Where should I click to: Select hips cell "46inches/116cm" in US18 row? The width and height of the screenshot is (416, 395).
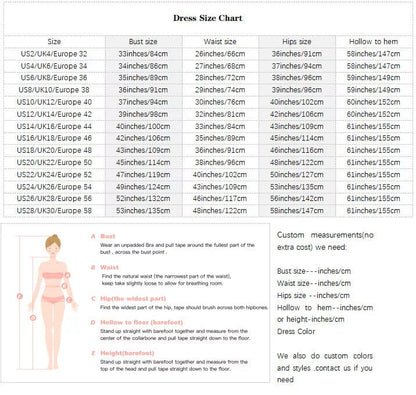tap(297, 150)
